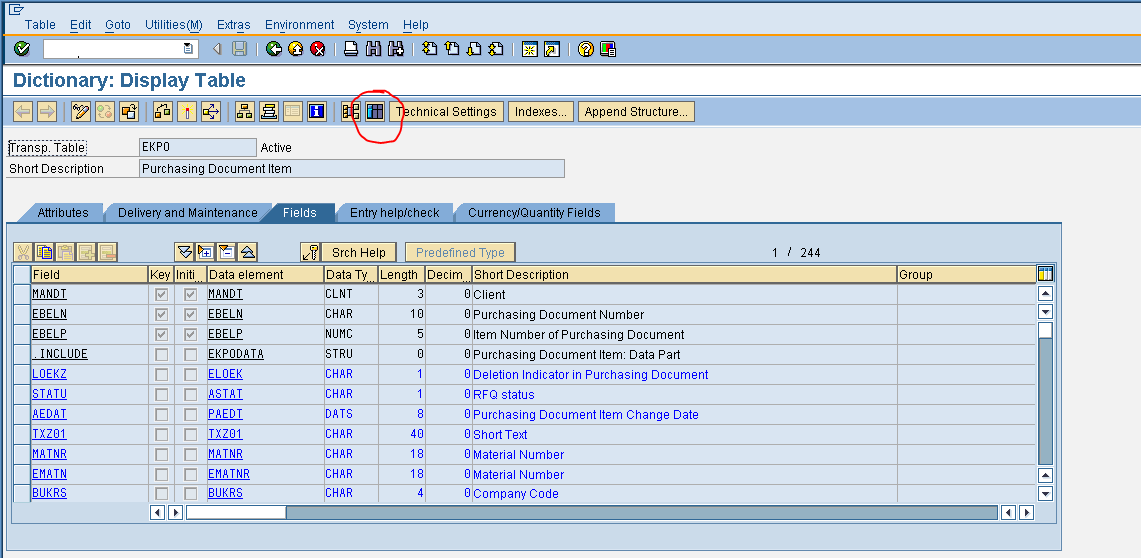Click the horizontal scrollbar thumb
Image resolution: width=1141 pixels, height=558 pixels.
pyautogui.click(x=236, y=512)
